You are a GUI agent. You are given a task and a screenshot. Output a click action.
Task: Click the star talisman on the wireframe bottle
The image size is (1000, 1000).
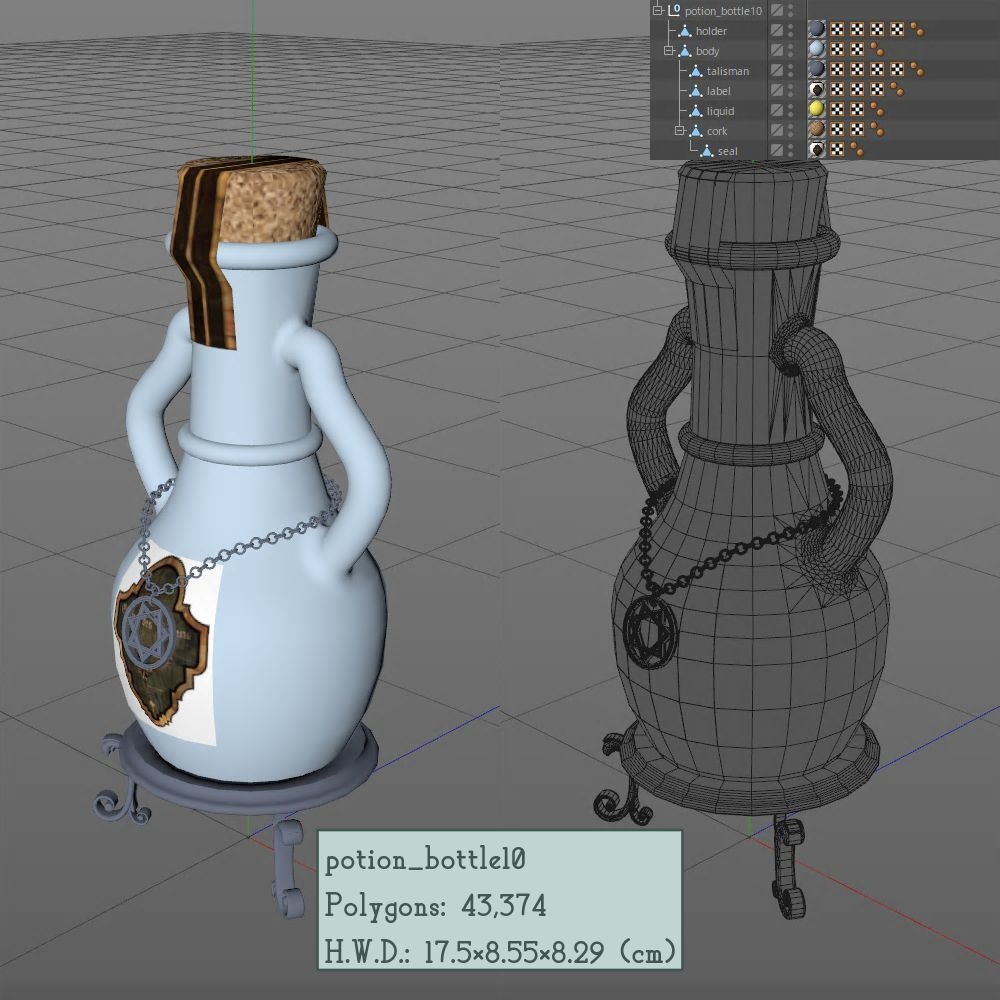click(x=649, y=632)
